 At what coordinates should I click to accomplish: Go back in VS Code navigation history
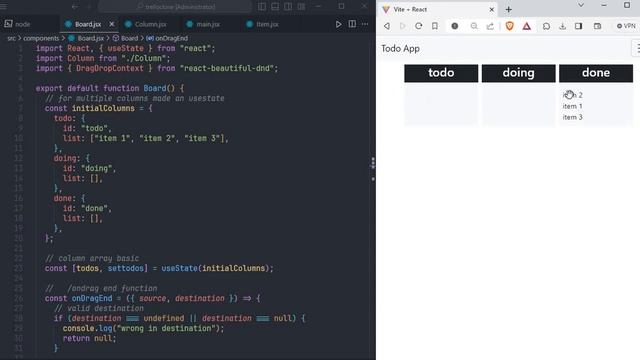(75, 7)
